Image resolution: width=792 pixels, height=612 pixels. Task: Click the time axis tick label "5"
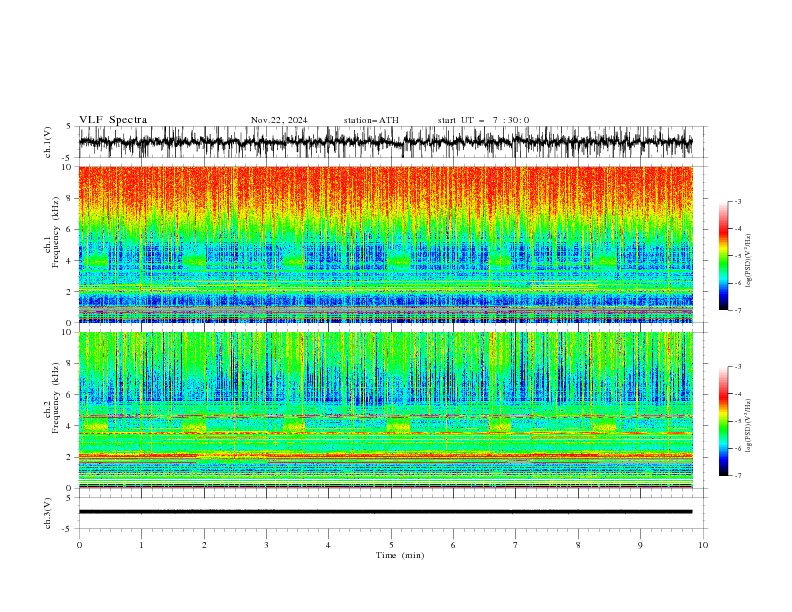391,545
